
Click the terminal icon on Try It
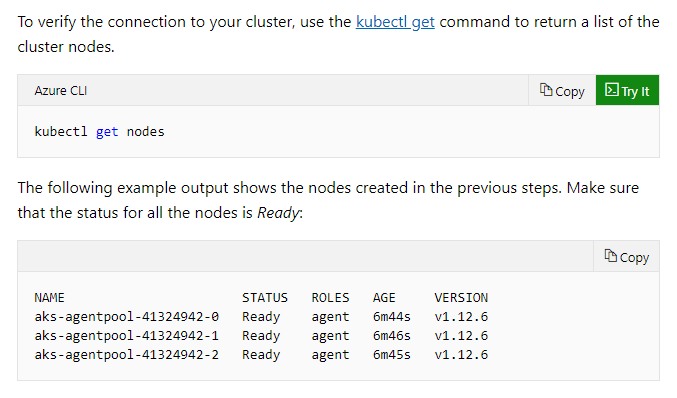pos(611,90)
